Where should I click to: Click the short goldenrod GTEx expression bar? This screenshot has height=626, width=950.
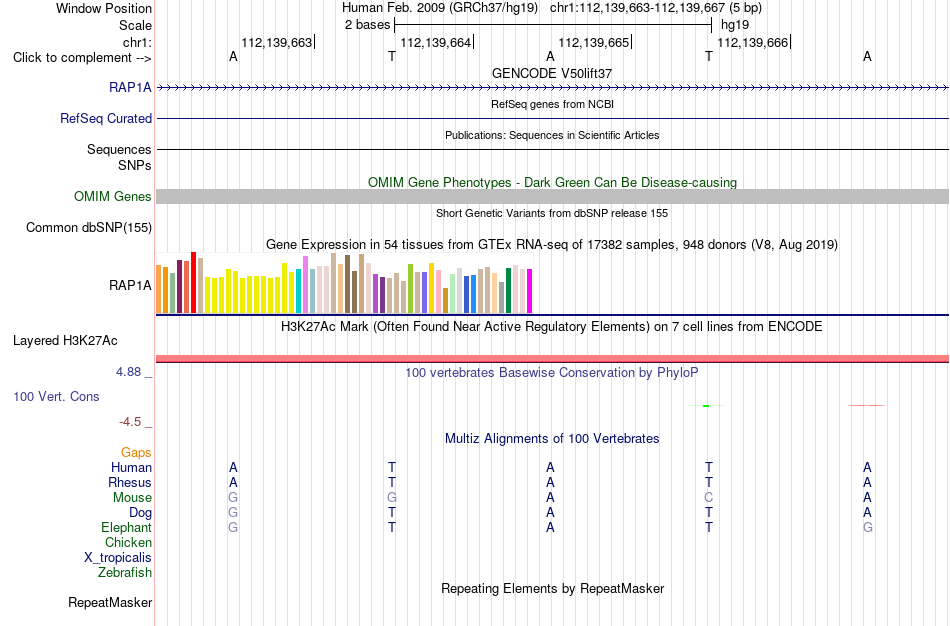[445, 301]
